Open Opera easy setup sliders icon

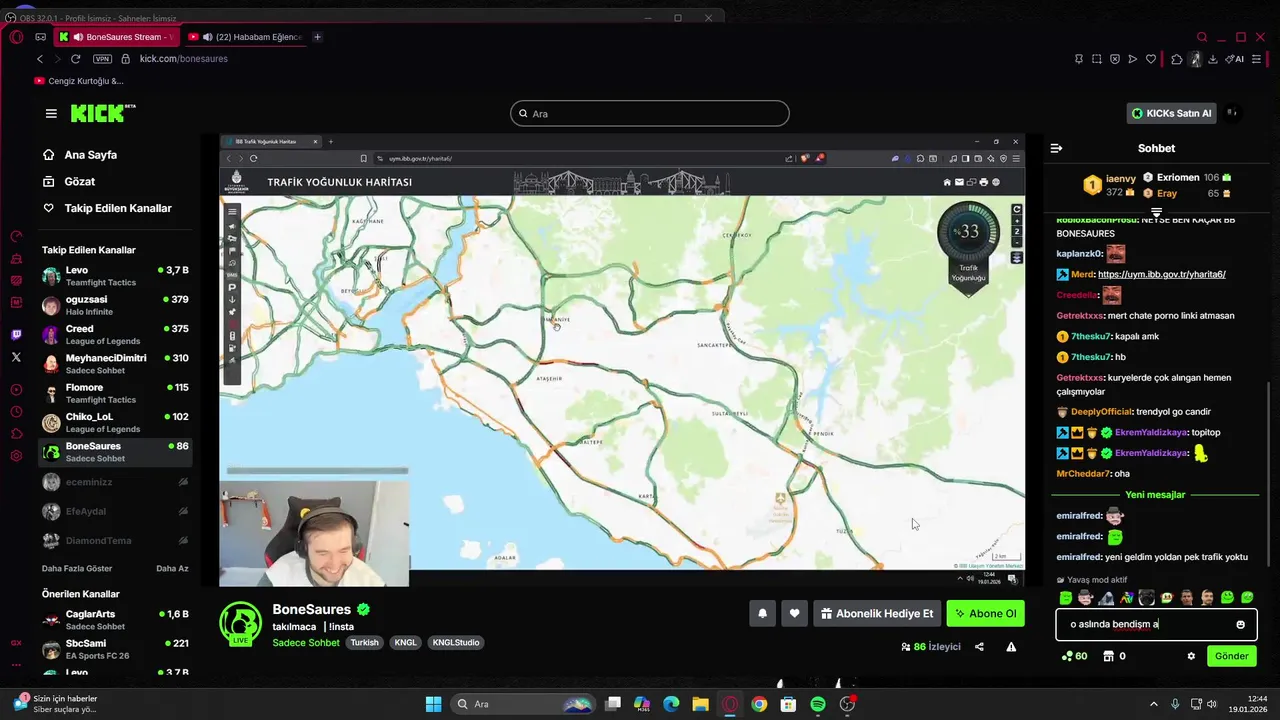click(1257, 59)
